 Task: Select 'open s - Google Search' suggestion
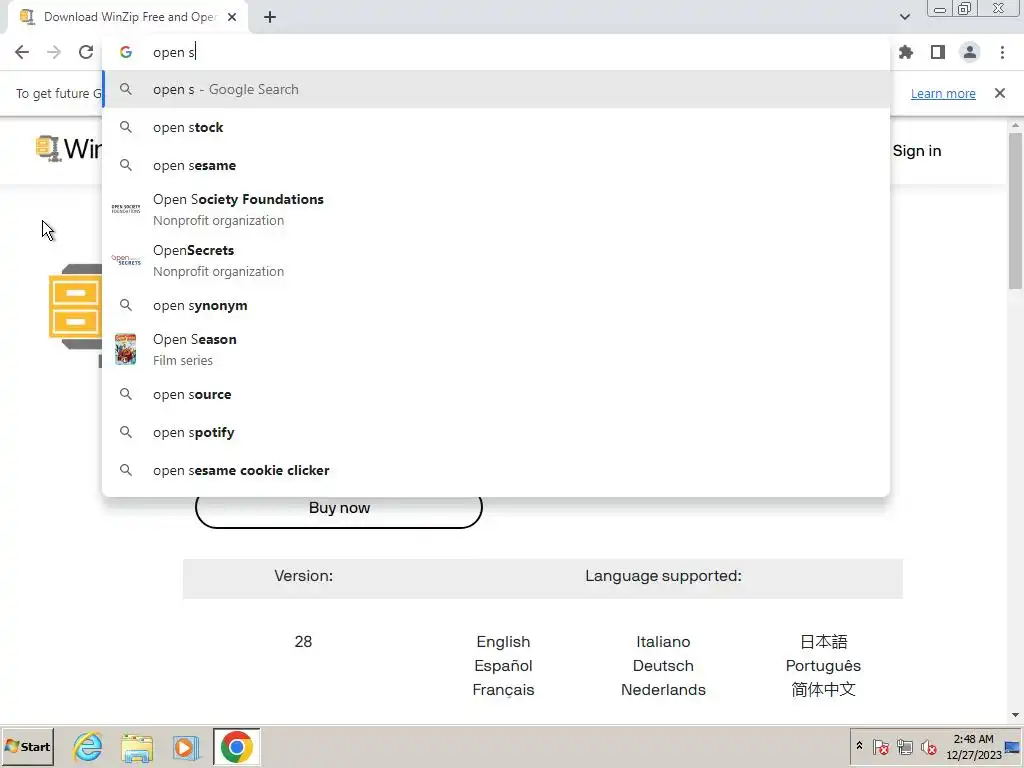(496, 89)
